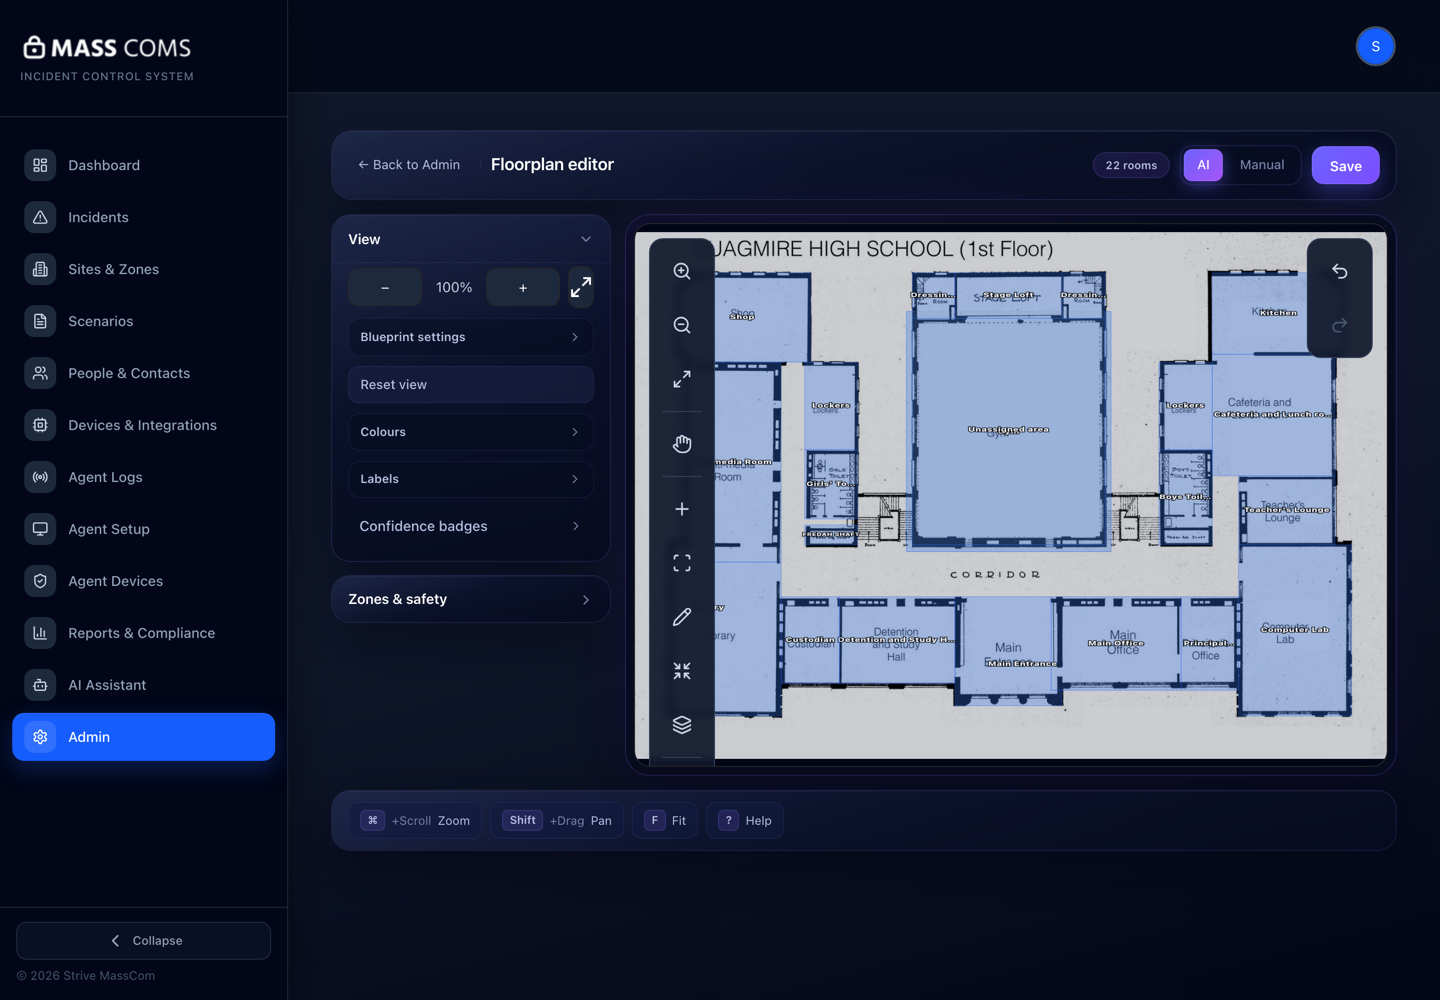
Task: Expand Blueprint settings
Action: point(471,337)
